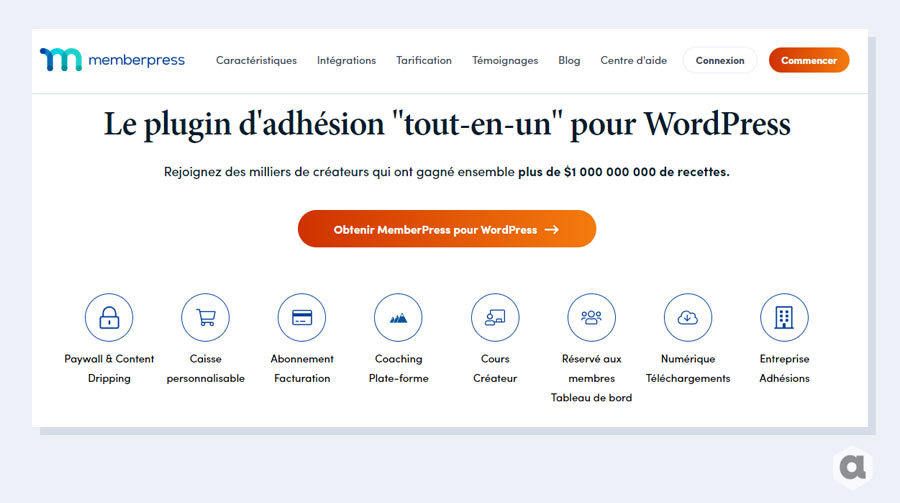
Task: Select the Caisse personnalisable cart icon
Action: (205, 318)
